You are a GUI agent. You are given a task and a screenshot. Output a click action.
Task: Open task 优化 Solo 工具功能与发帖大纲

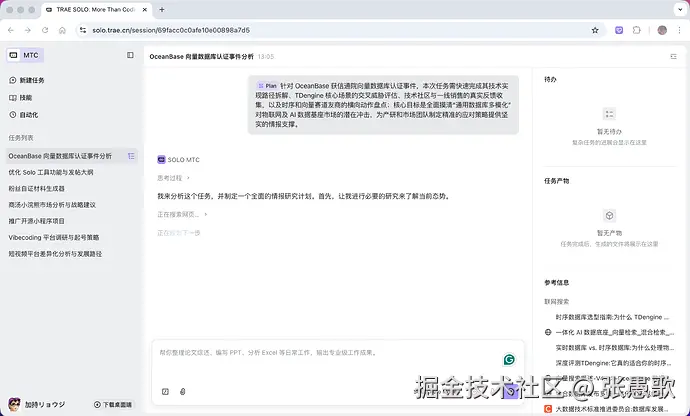click(51, 172)
